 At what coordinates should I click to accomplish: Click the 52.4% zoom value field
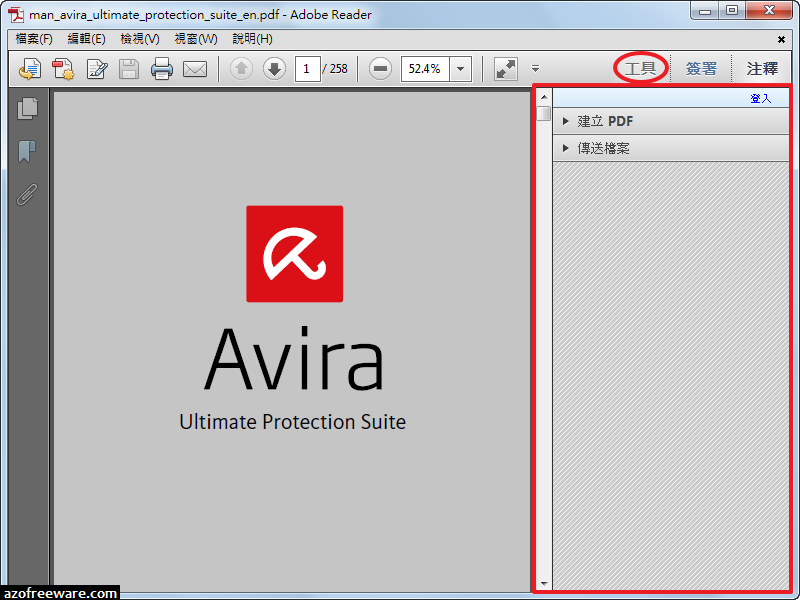(426, 68)
